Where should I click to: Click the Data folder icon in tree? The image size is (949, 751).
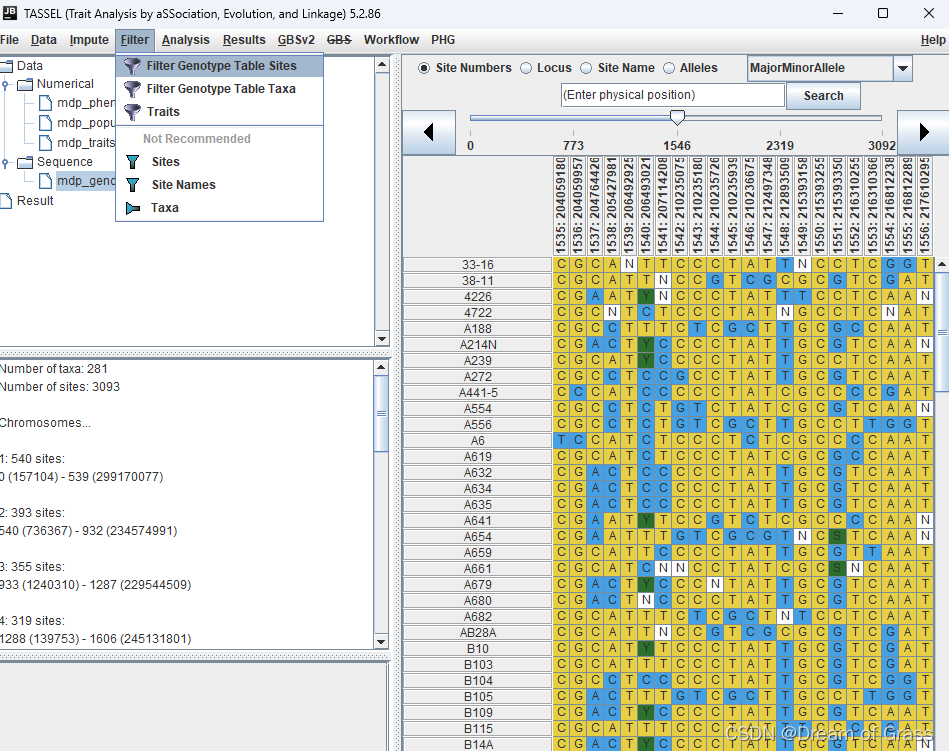coord(7,65)
